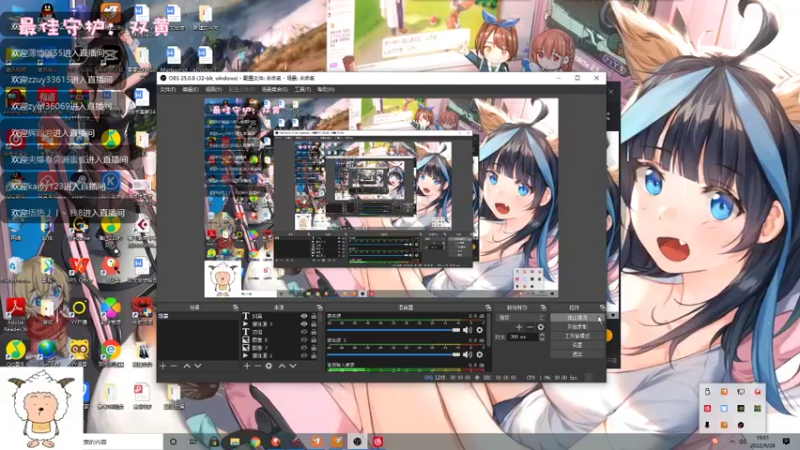Select the 媒体源 3 source row
Screen dimensions: 800x450
coord(279,324)
